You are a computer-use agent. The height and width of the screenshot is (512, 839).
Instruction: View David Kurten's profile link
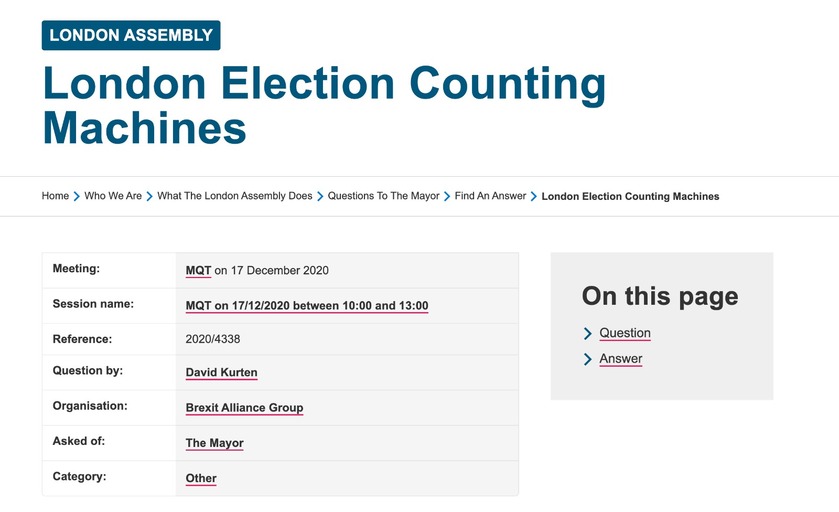tap(221, 373)
